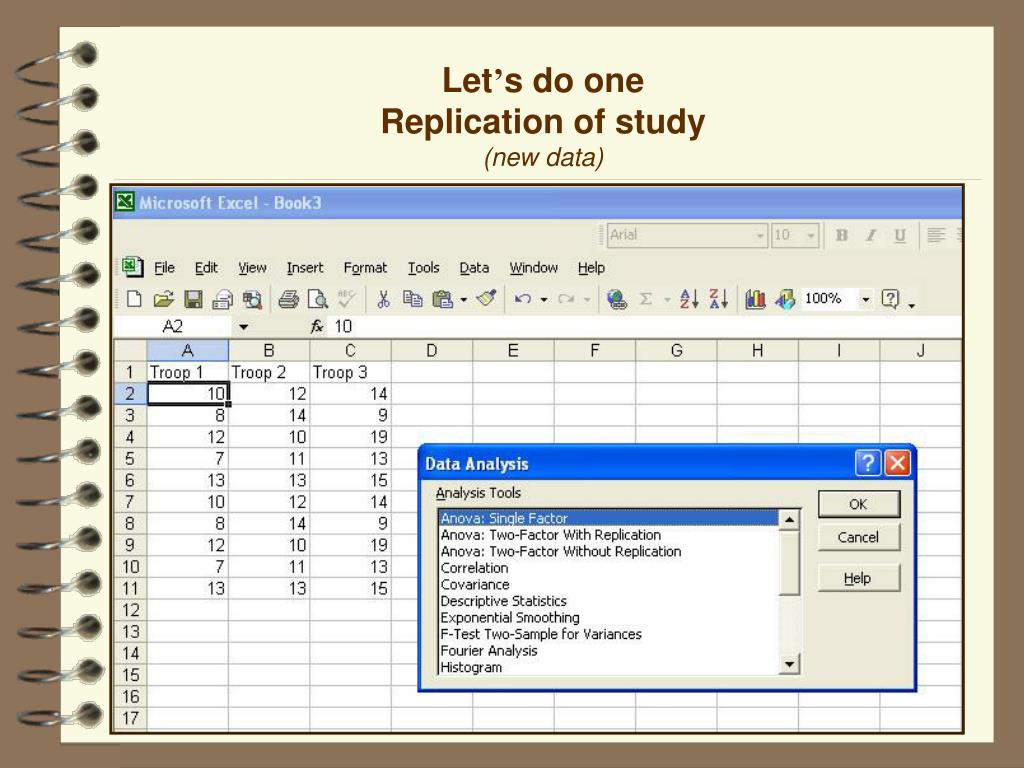Expand the toolbar options arrow after Help icon
Screen dimensions: 1024x768
tap(911, 304)
